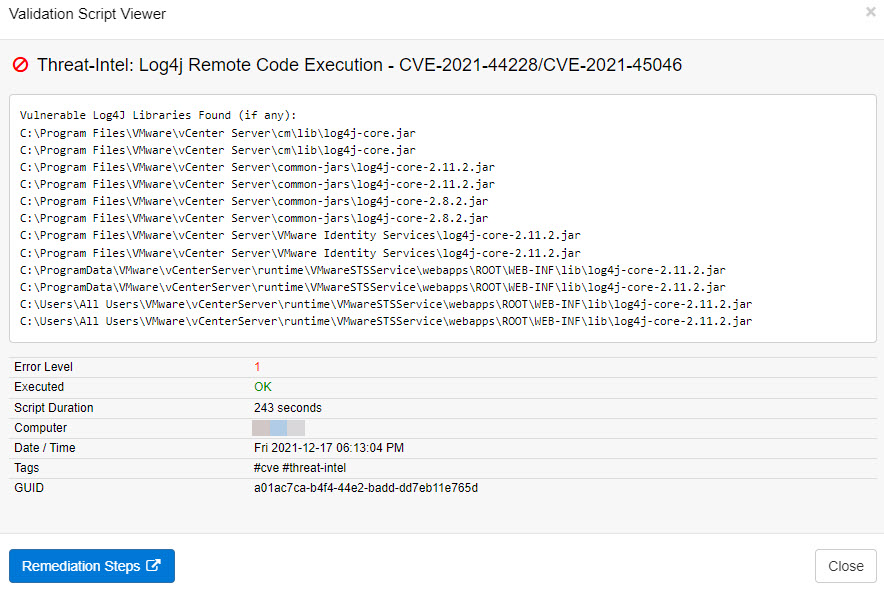The height and width of the screenshot is (589, 884).
Task: Click the tags '#cve #threat-intel'
Action: [x=300, y=468]
